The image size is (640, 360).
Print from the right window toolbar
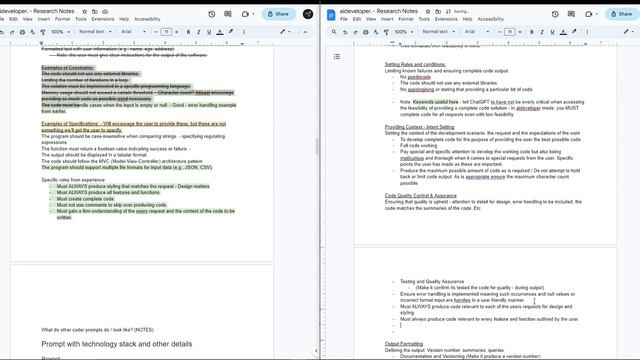tap(366, 32)
